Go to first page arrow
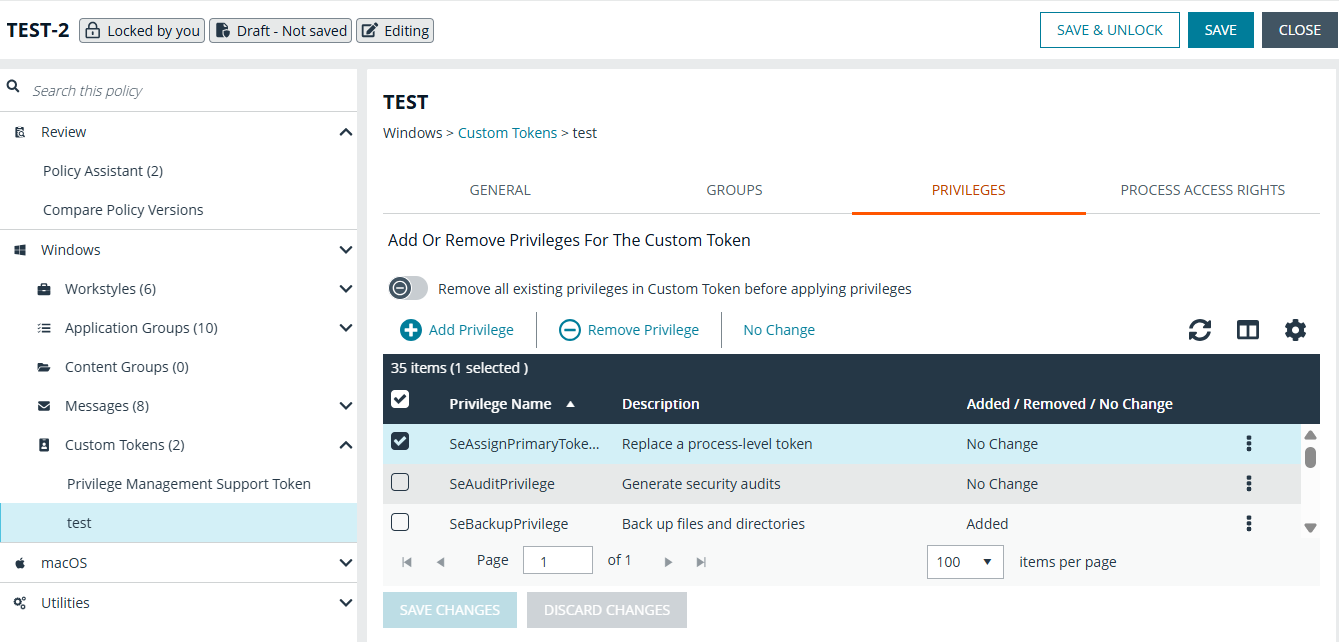This screenshot has height=642, width=1339. (407, 562)
